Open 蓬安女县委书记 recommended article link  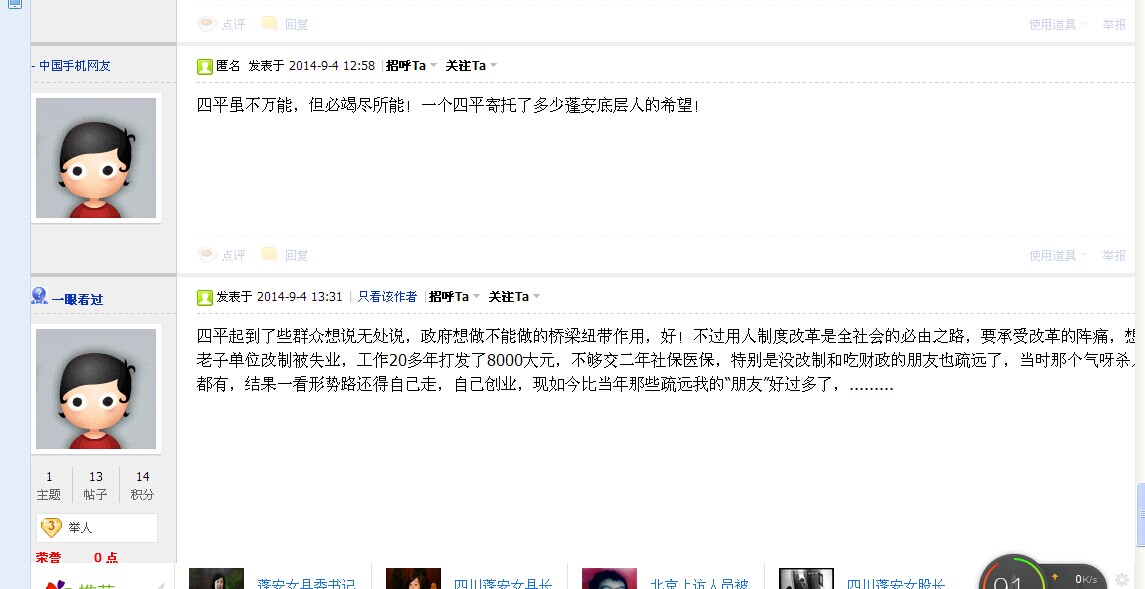point(306,583)
